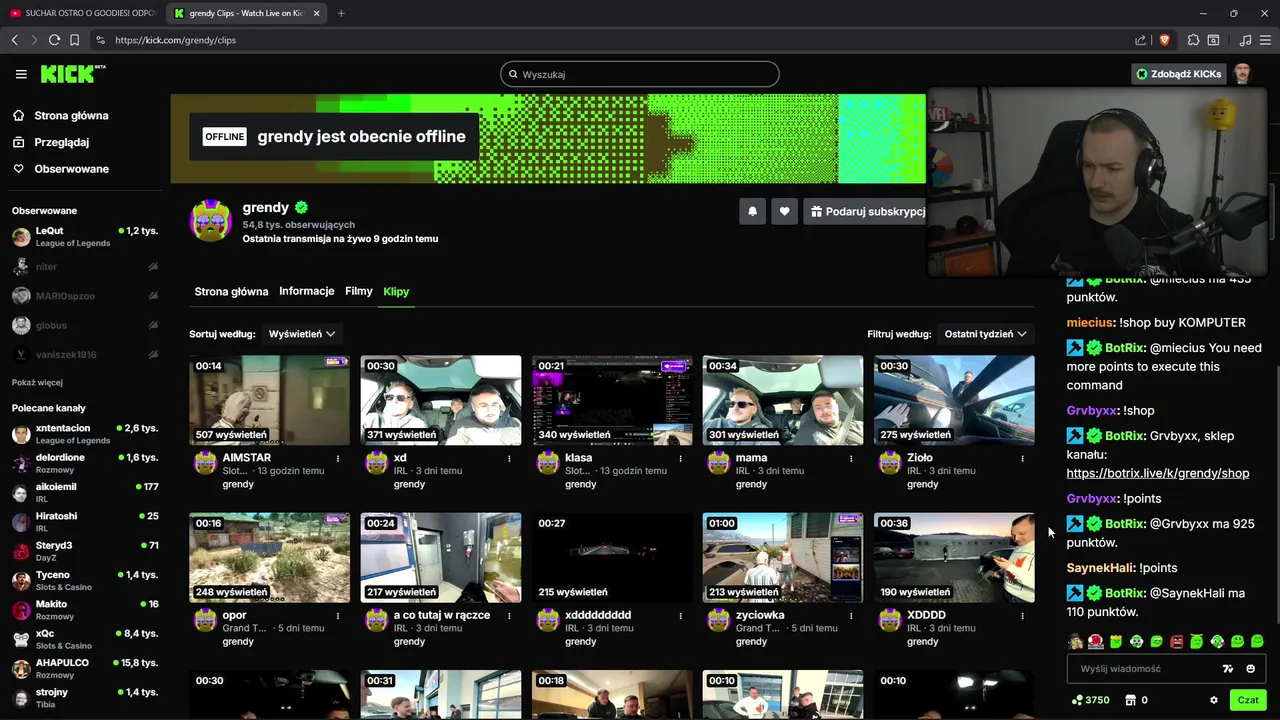Click the browser back arrow

click(14, 40)
